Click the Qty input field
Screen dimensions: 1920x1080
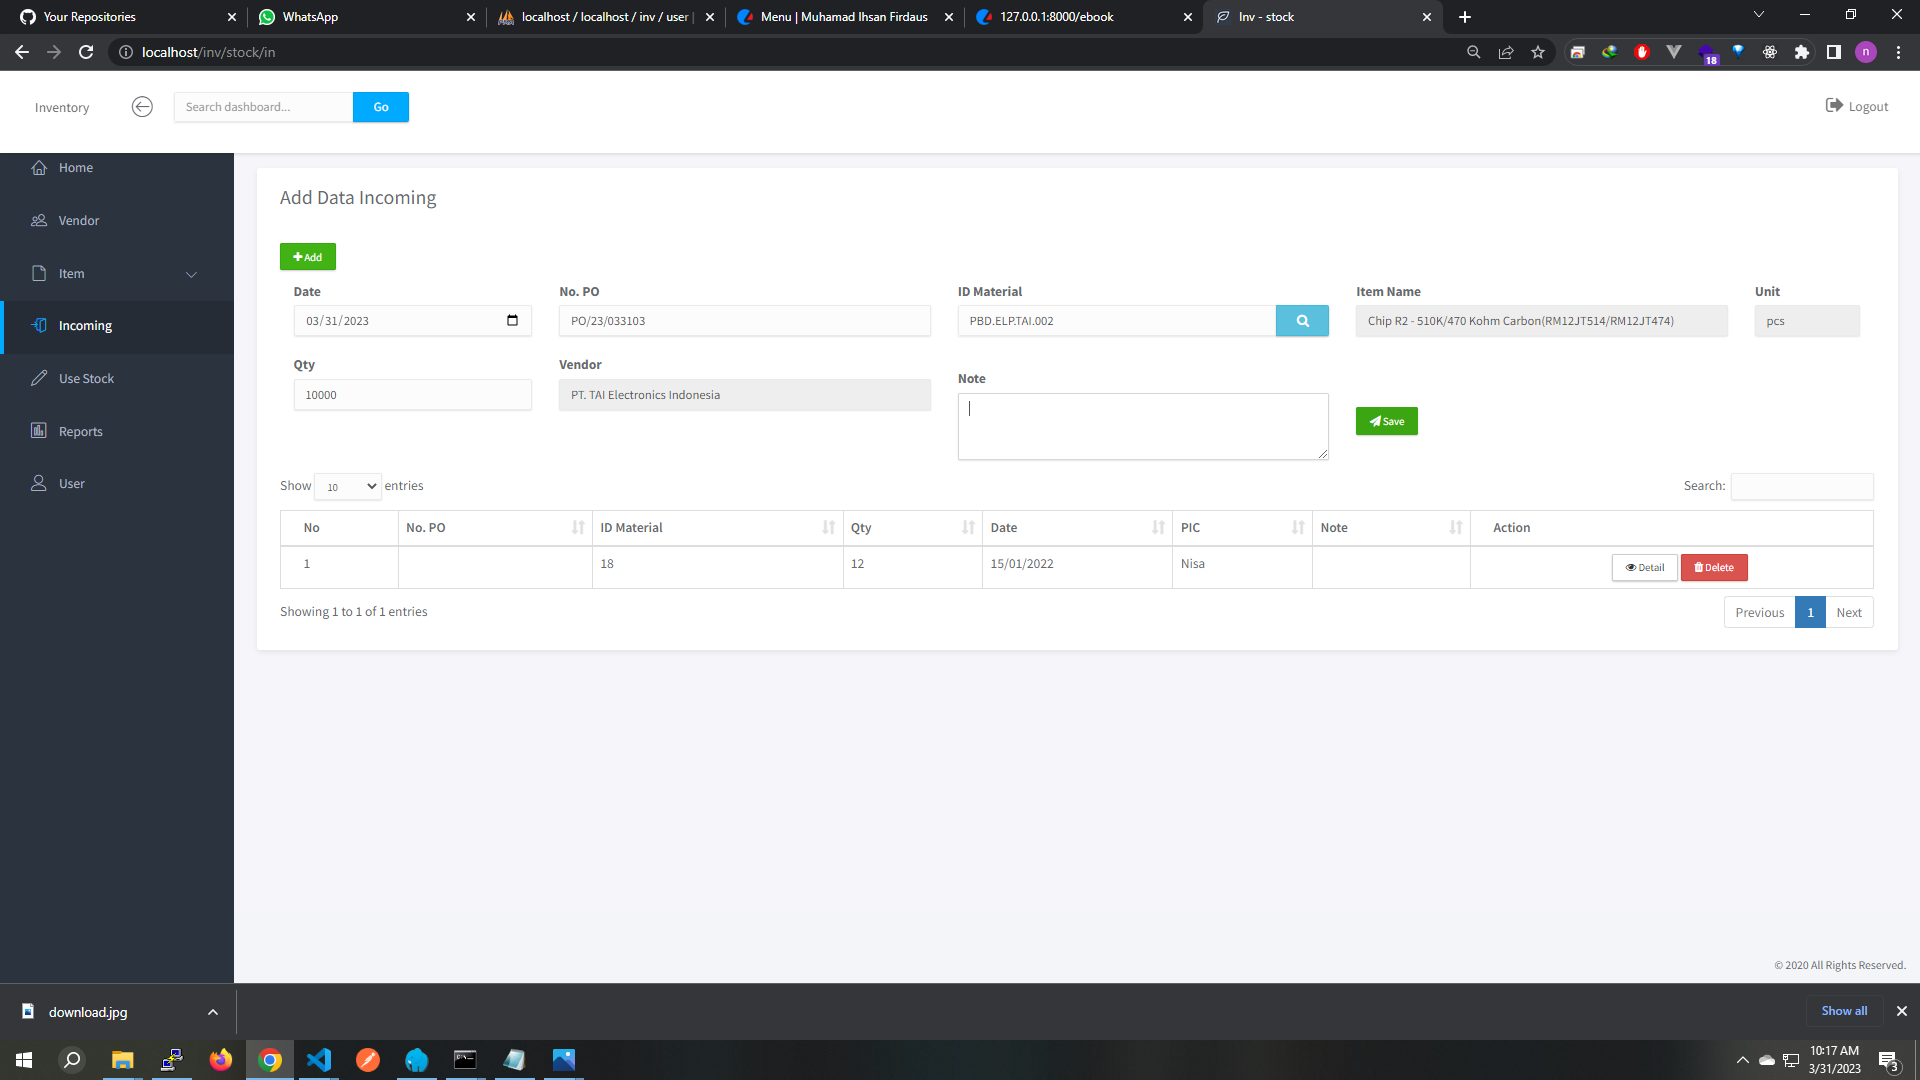(x=412, y=395)
